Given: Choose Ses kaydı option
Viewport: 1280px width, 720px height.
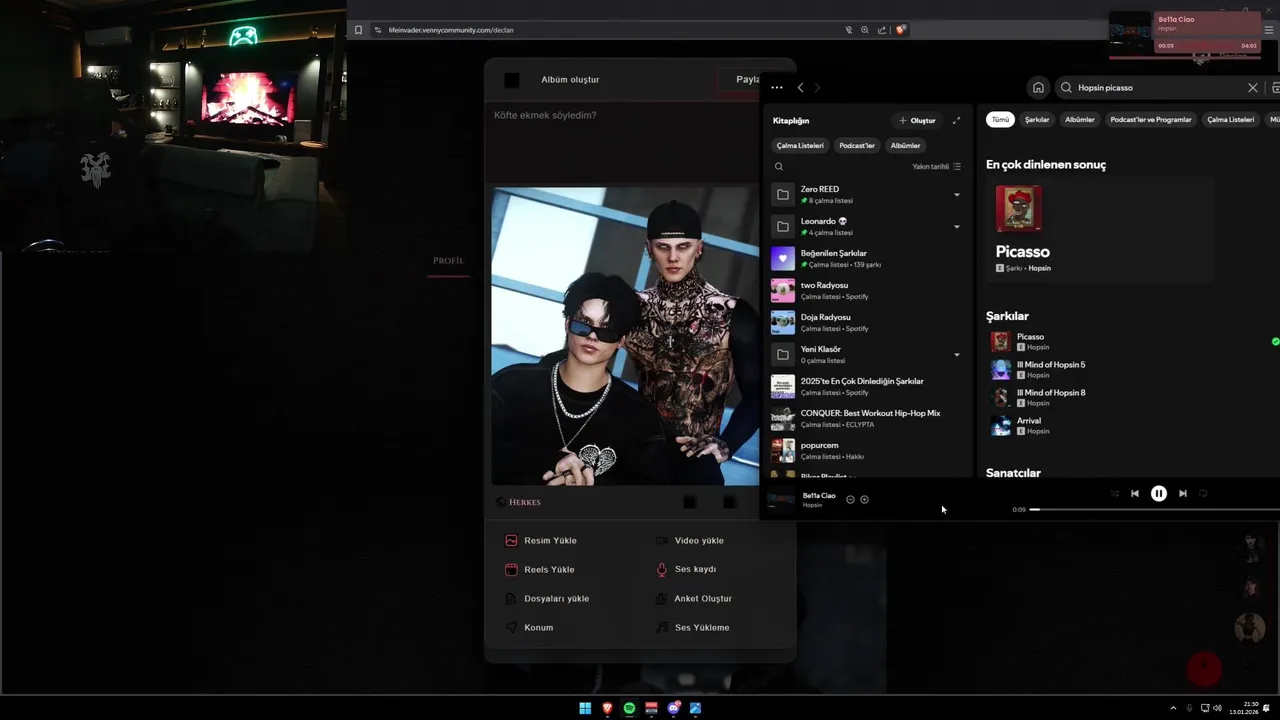Looking at the screenshot, I should (x=685, y=569).
